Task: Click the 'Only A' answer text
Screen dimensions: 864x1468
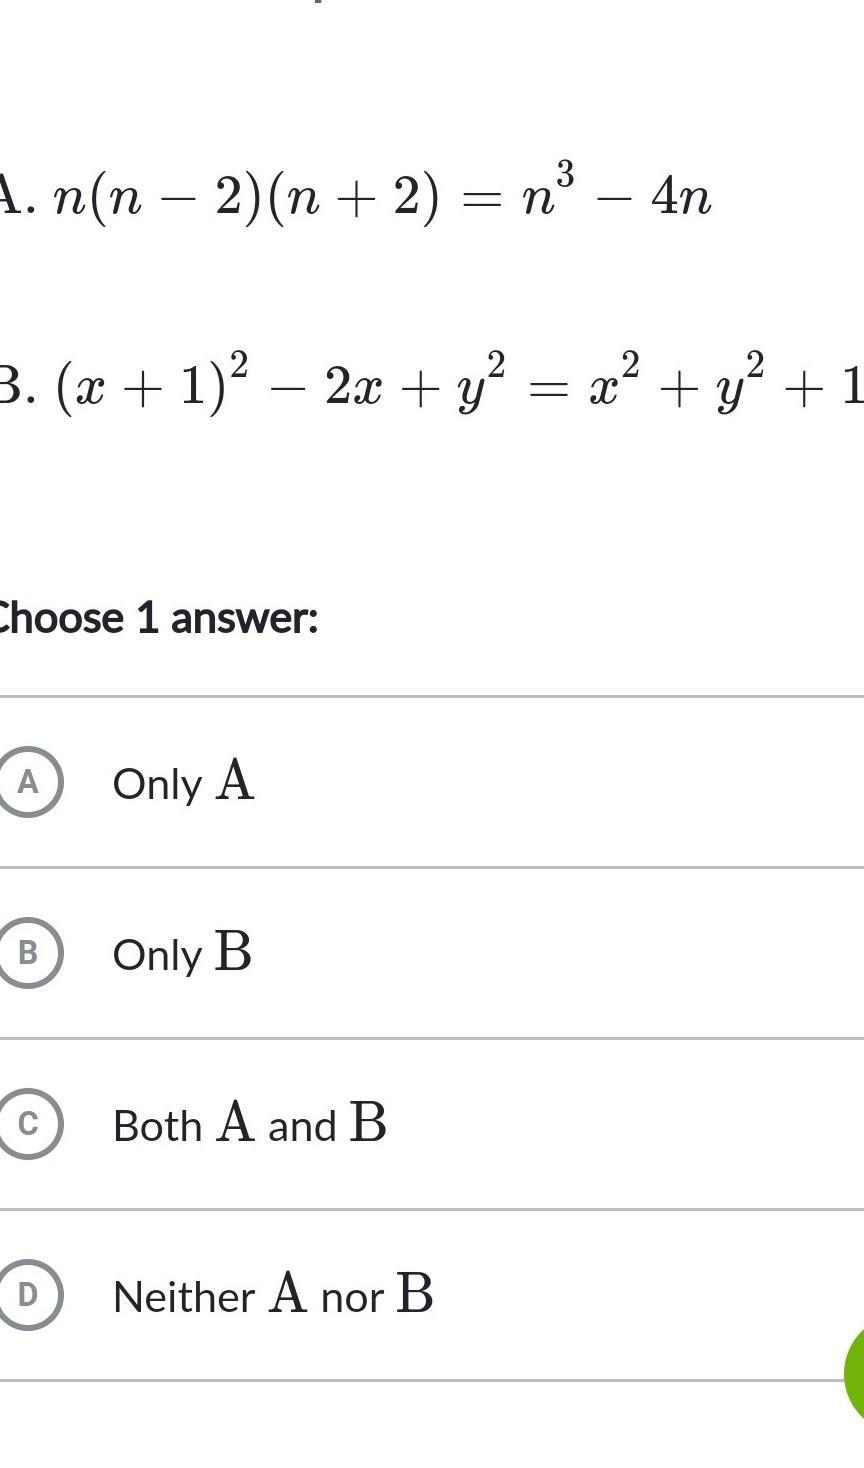Action: click(184, 782)
